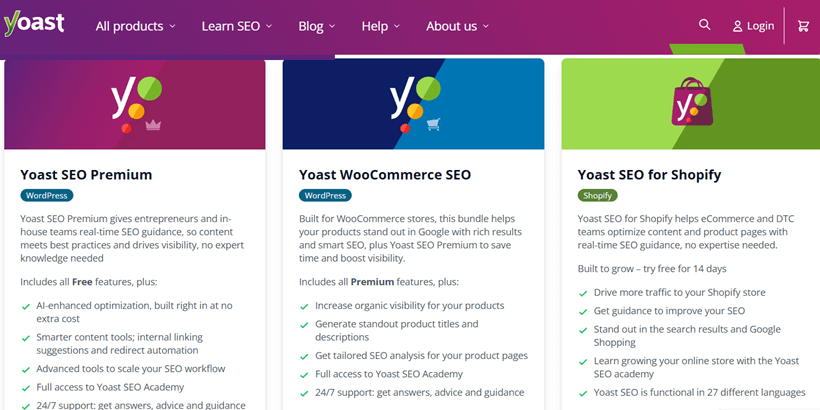
Task: Click the Yoast WooCommerce SEO banner logo
Action: click(415, 105)
